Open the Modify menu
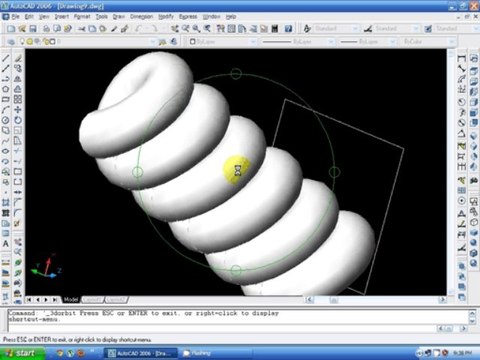Screen dimensions: 480x360 coord(166,16)
